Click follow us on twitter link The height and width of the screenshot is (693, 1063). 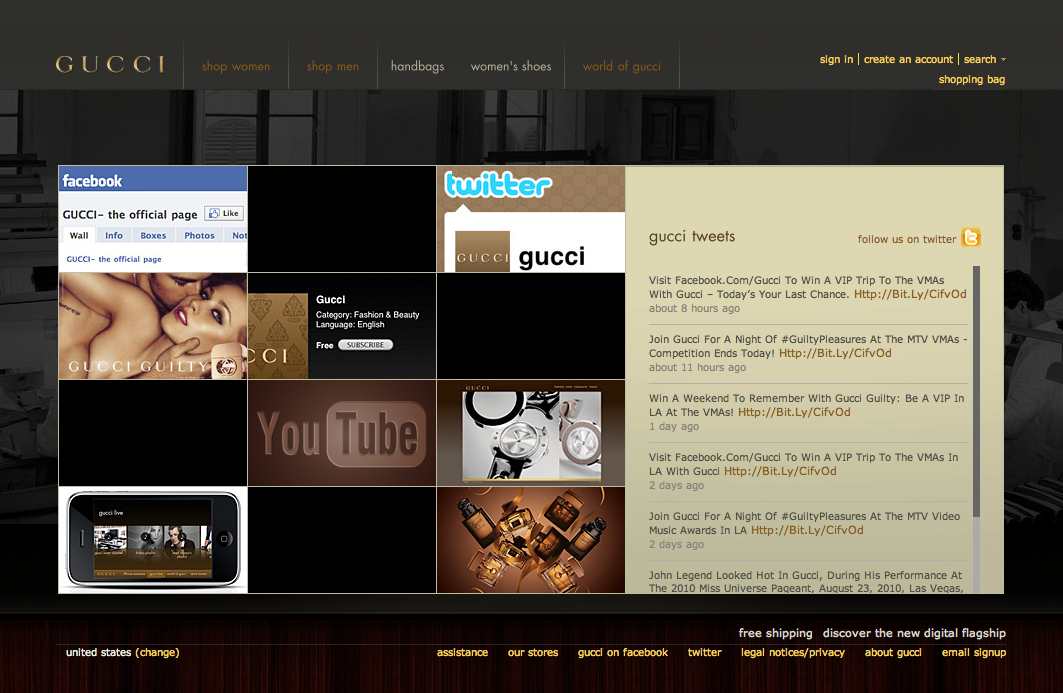pyautogui.click(x=906, y=239)
